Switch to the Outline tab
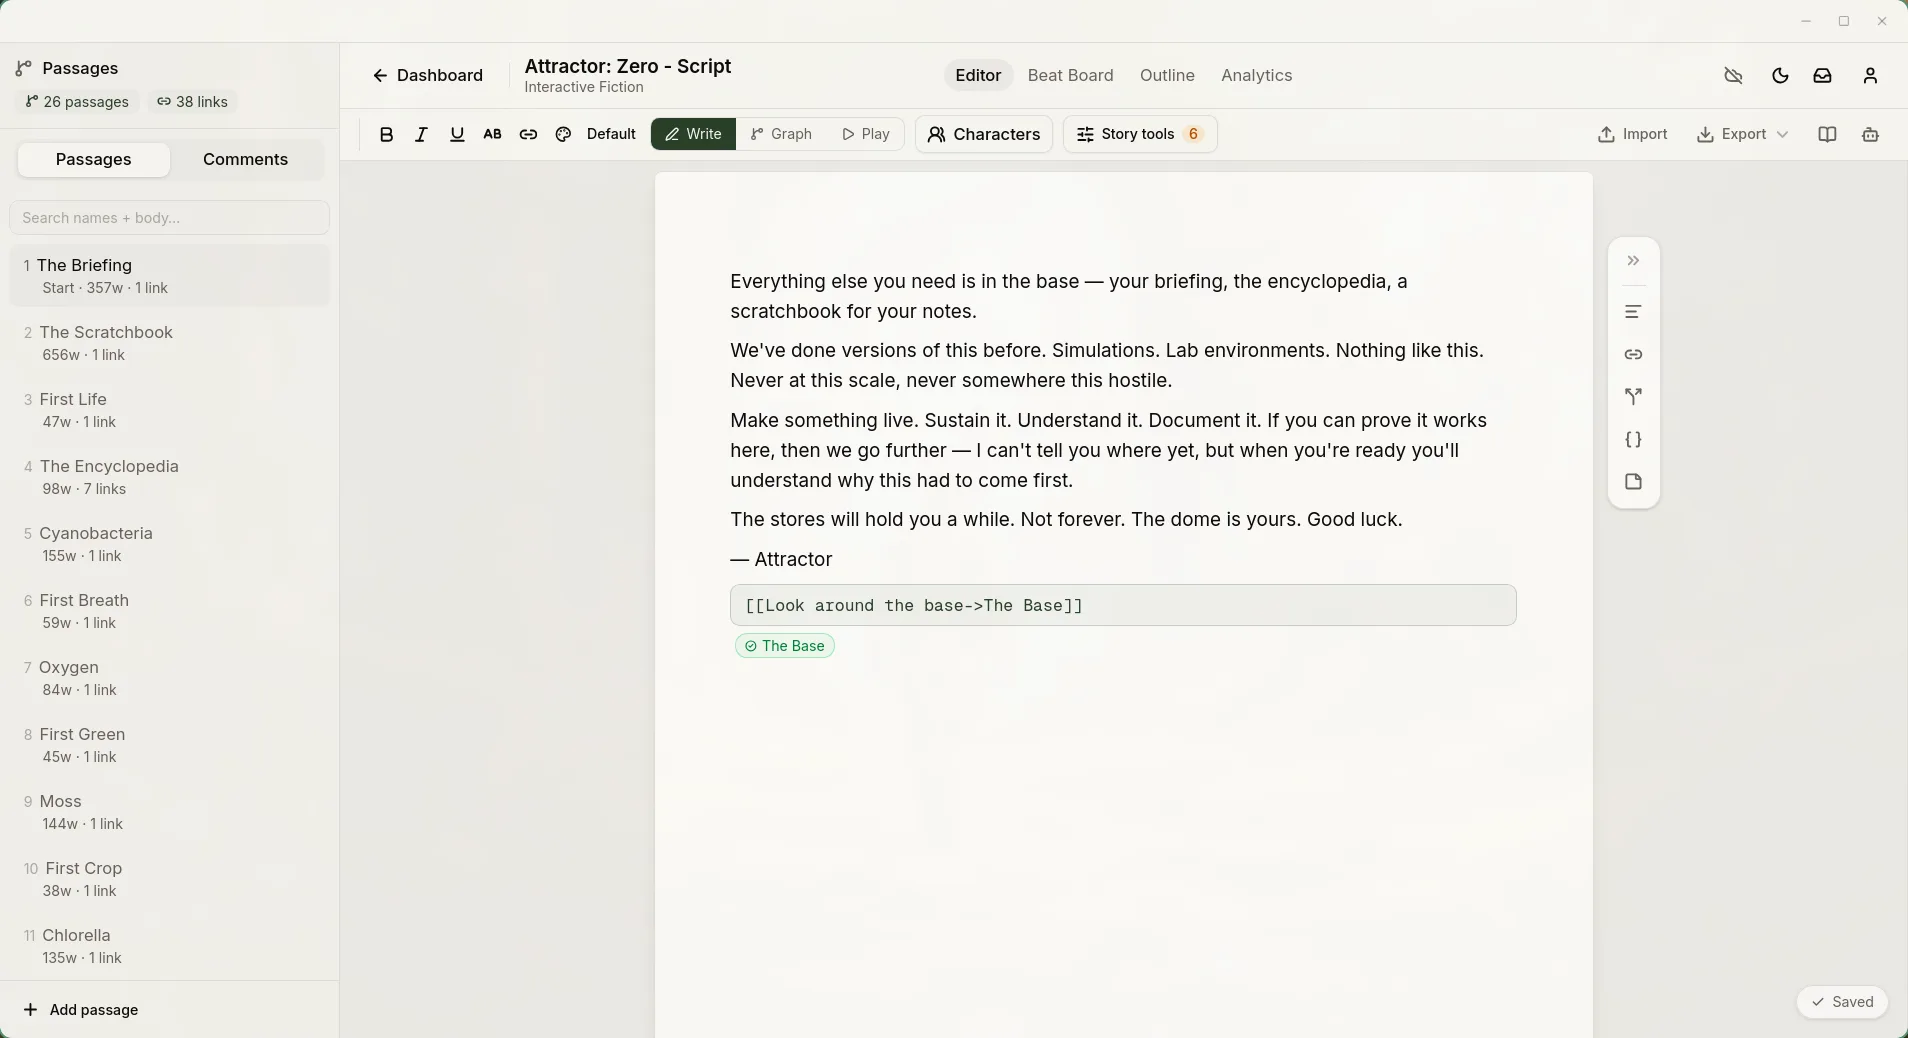Viewport: 1908px width, 1038px height. 1167,76
